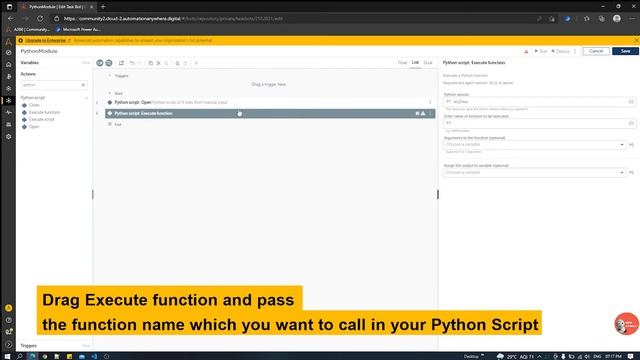The height and width of the screenshot is (360, 640).
Task: Dismiss the yellow upgrade banner
Action: click(x=636, y=40)
